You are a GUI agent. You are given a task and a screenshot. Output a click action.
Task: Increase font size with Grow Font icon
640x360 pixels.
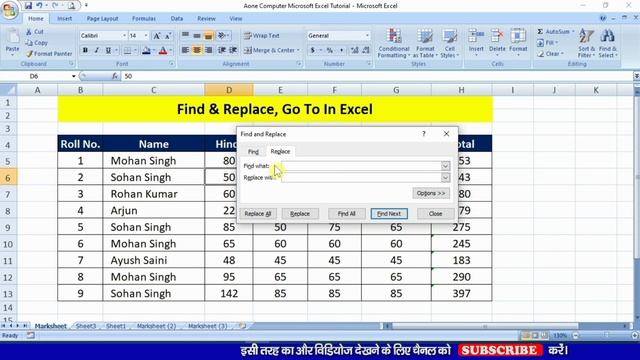coord(157,36)
